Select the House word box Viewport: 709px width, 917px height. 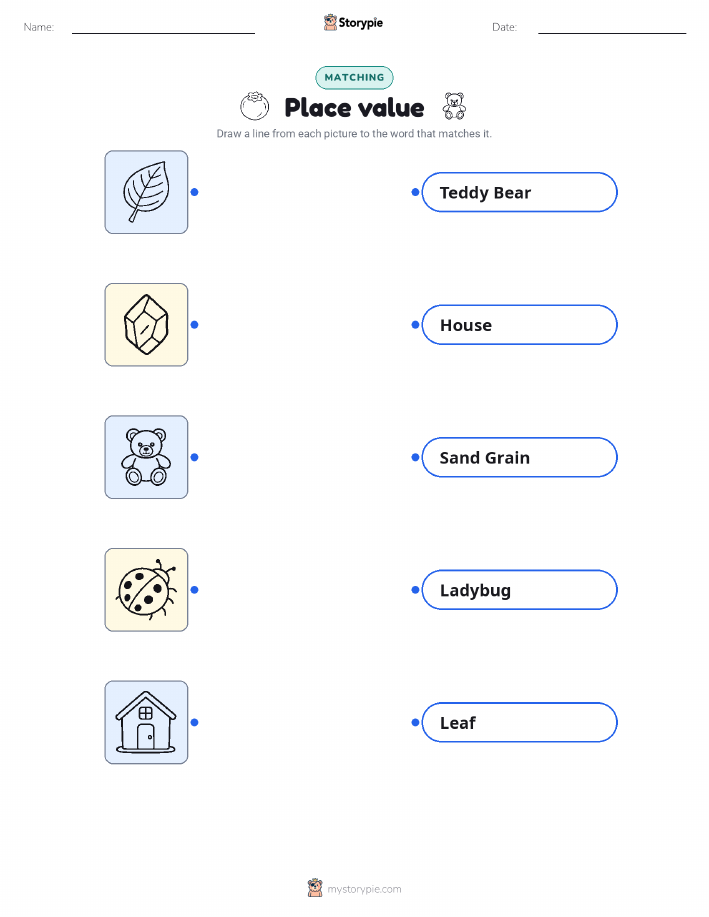click(x=519, y=325)
